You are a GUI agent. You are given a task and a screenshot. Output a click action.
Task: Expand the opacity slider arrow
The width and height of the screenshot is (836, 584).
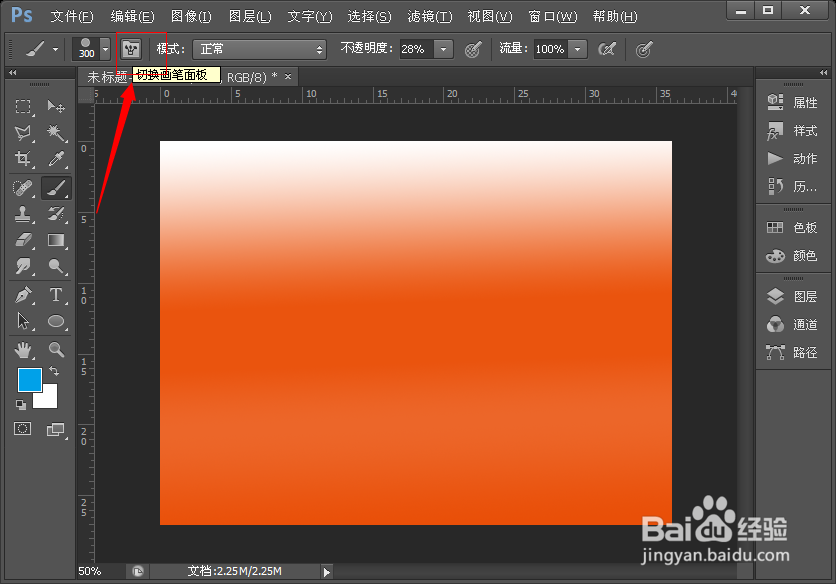[x=443, y=50]
